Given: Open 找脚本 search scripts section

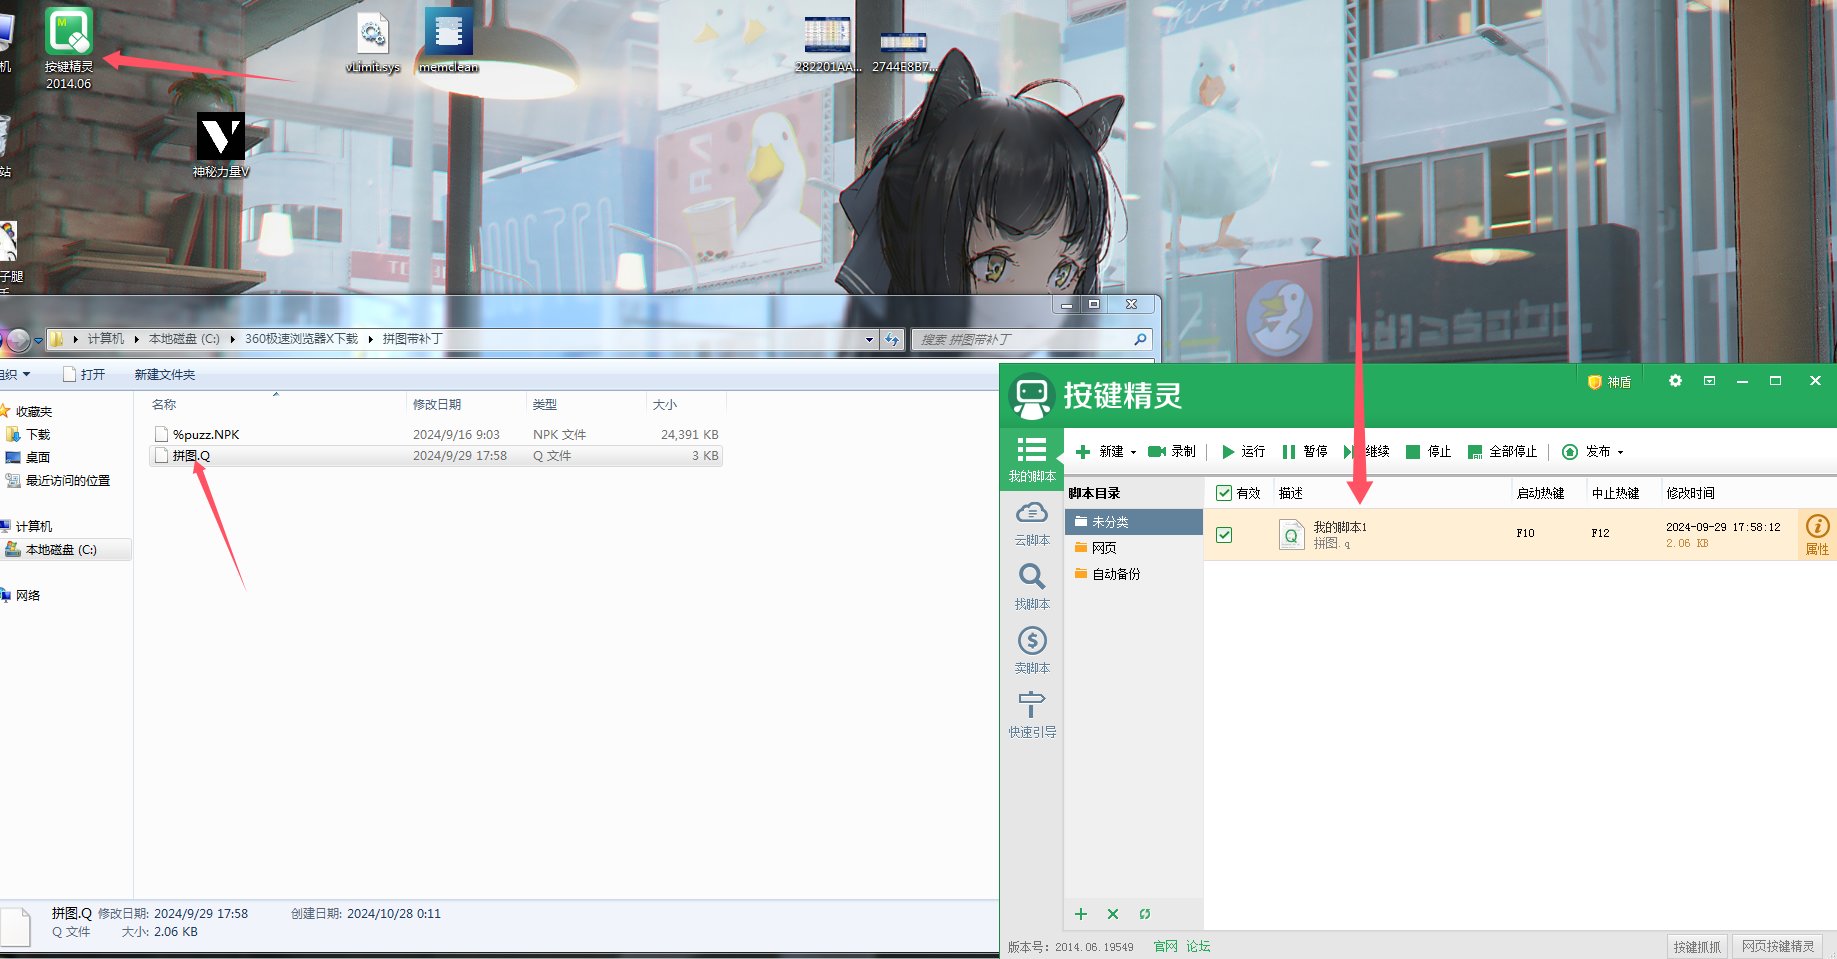Looking at the screenshot, I should coord(1032,587).
